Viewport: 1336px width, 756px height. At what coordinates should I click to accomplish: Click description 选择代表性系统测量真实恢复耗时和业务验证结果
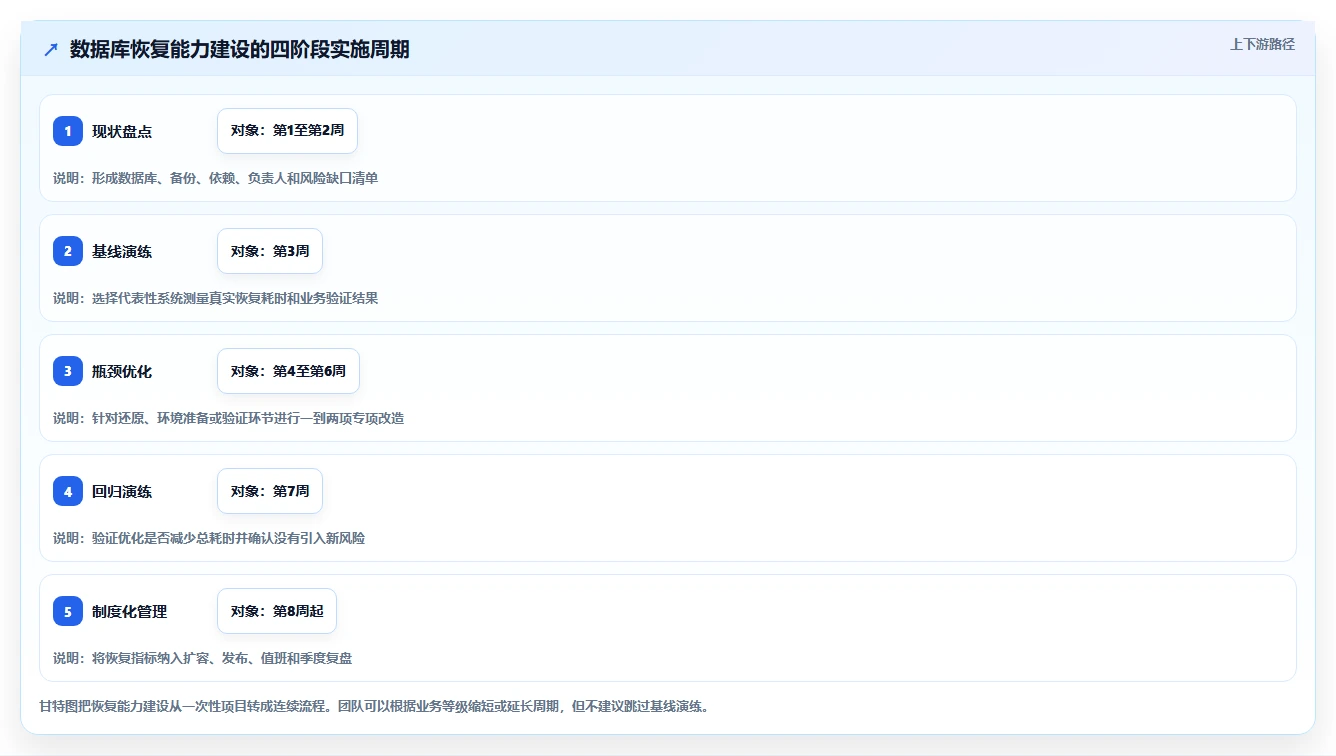pyautogui.click(x=235, y=298)
